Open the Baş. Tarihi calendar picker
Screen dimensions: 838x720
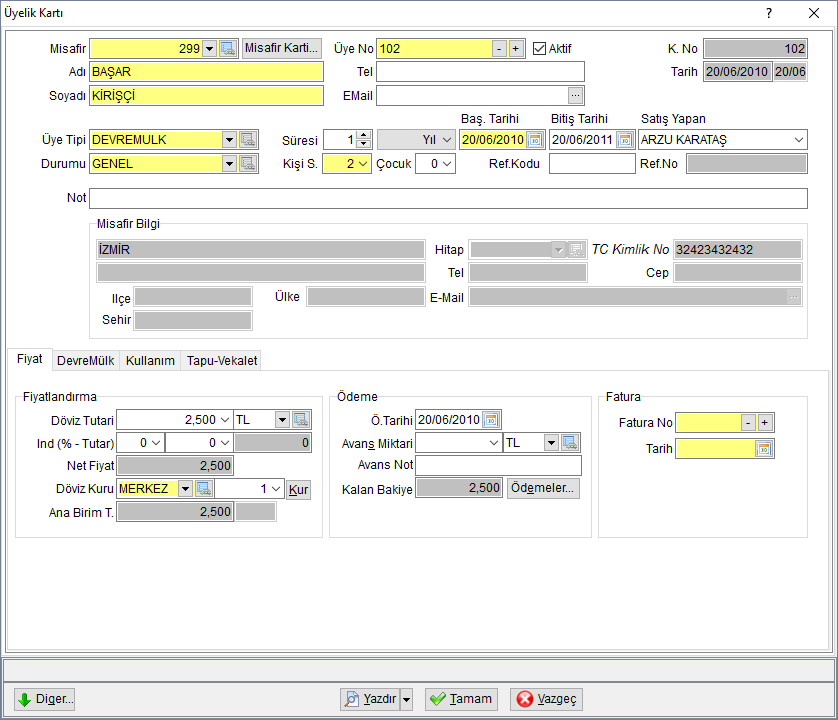(535, 140)
